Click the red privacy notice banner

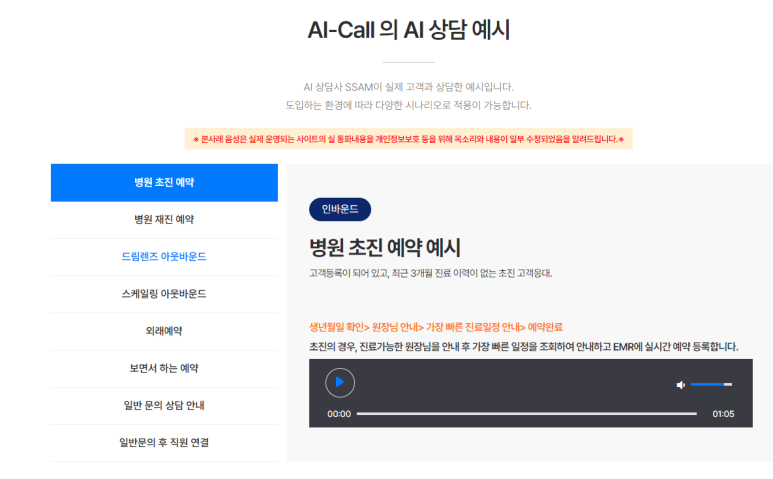tap(408, 139)
